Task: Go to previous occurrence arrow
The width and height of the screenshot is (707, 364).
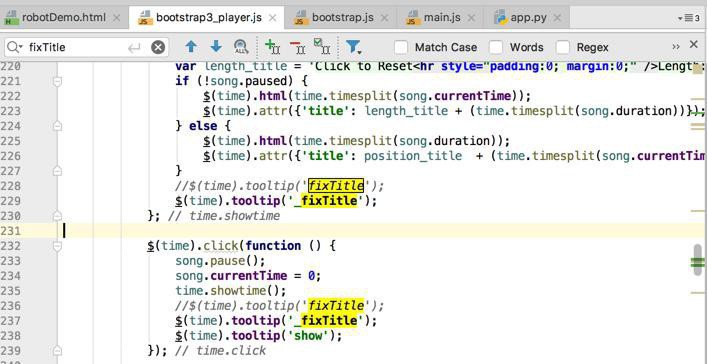Action: (191, 46)
